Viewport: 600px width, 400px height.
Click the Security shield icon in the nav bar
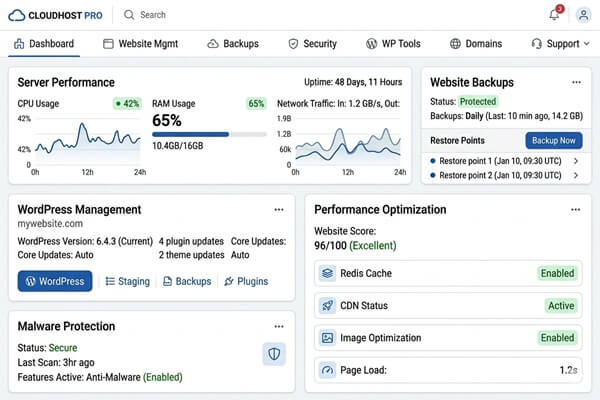(293, 44)
